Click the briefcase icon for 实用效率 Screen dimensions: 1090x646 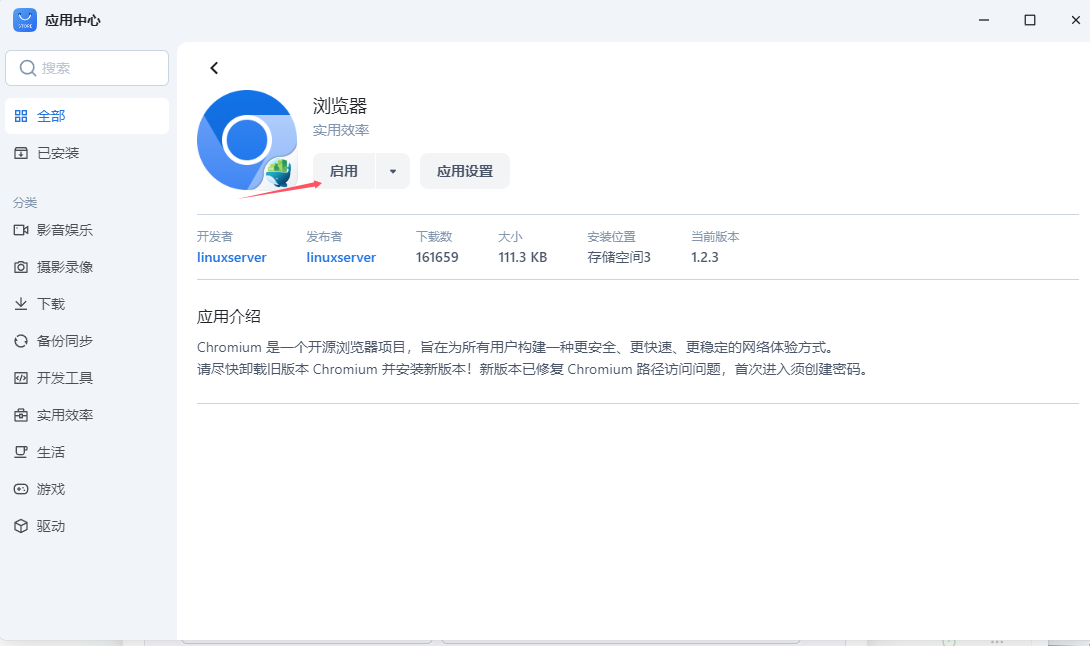click(x=21, y=415)
